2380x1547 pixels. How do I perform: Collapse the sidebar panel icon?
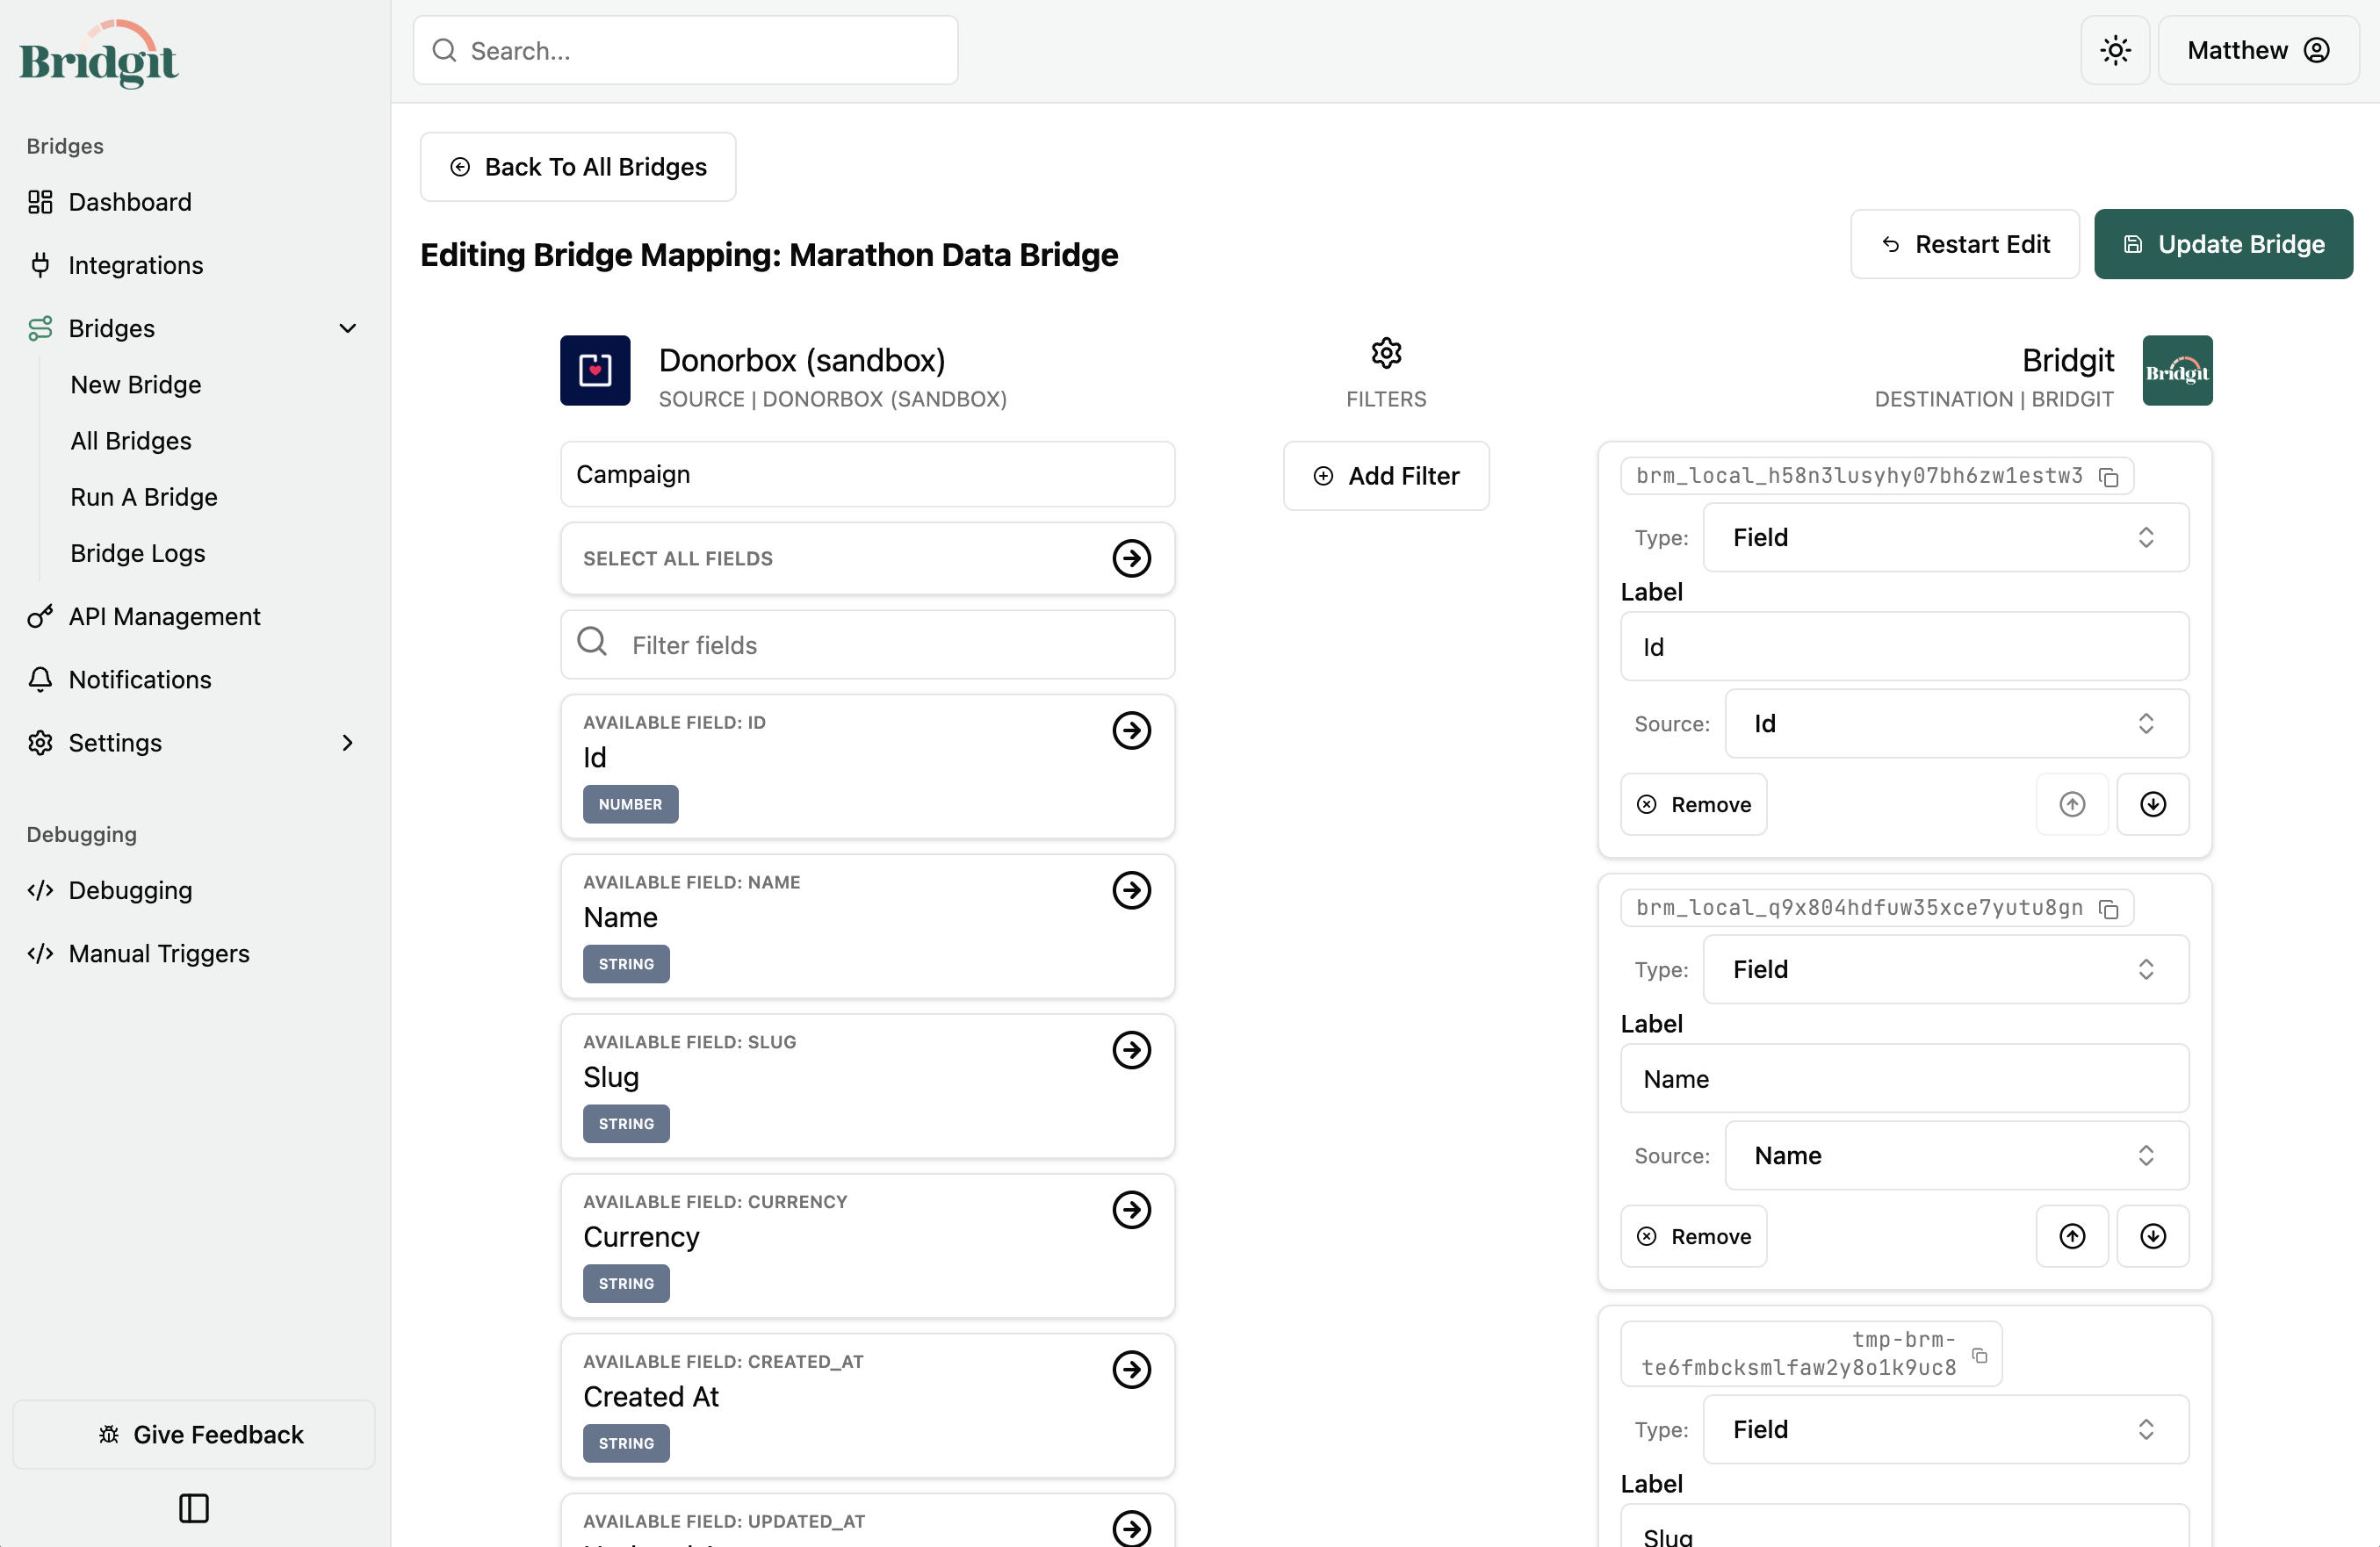pos(194,1507)
